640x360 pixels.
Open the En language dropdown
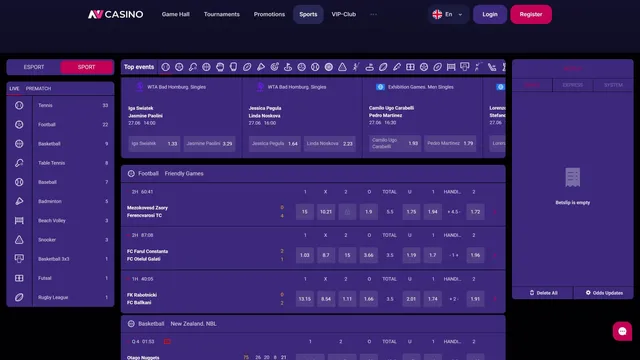[x=448, y=14]
